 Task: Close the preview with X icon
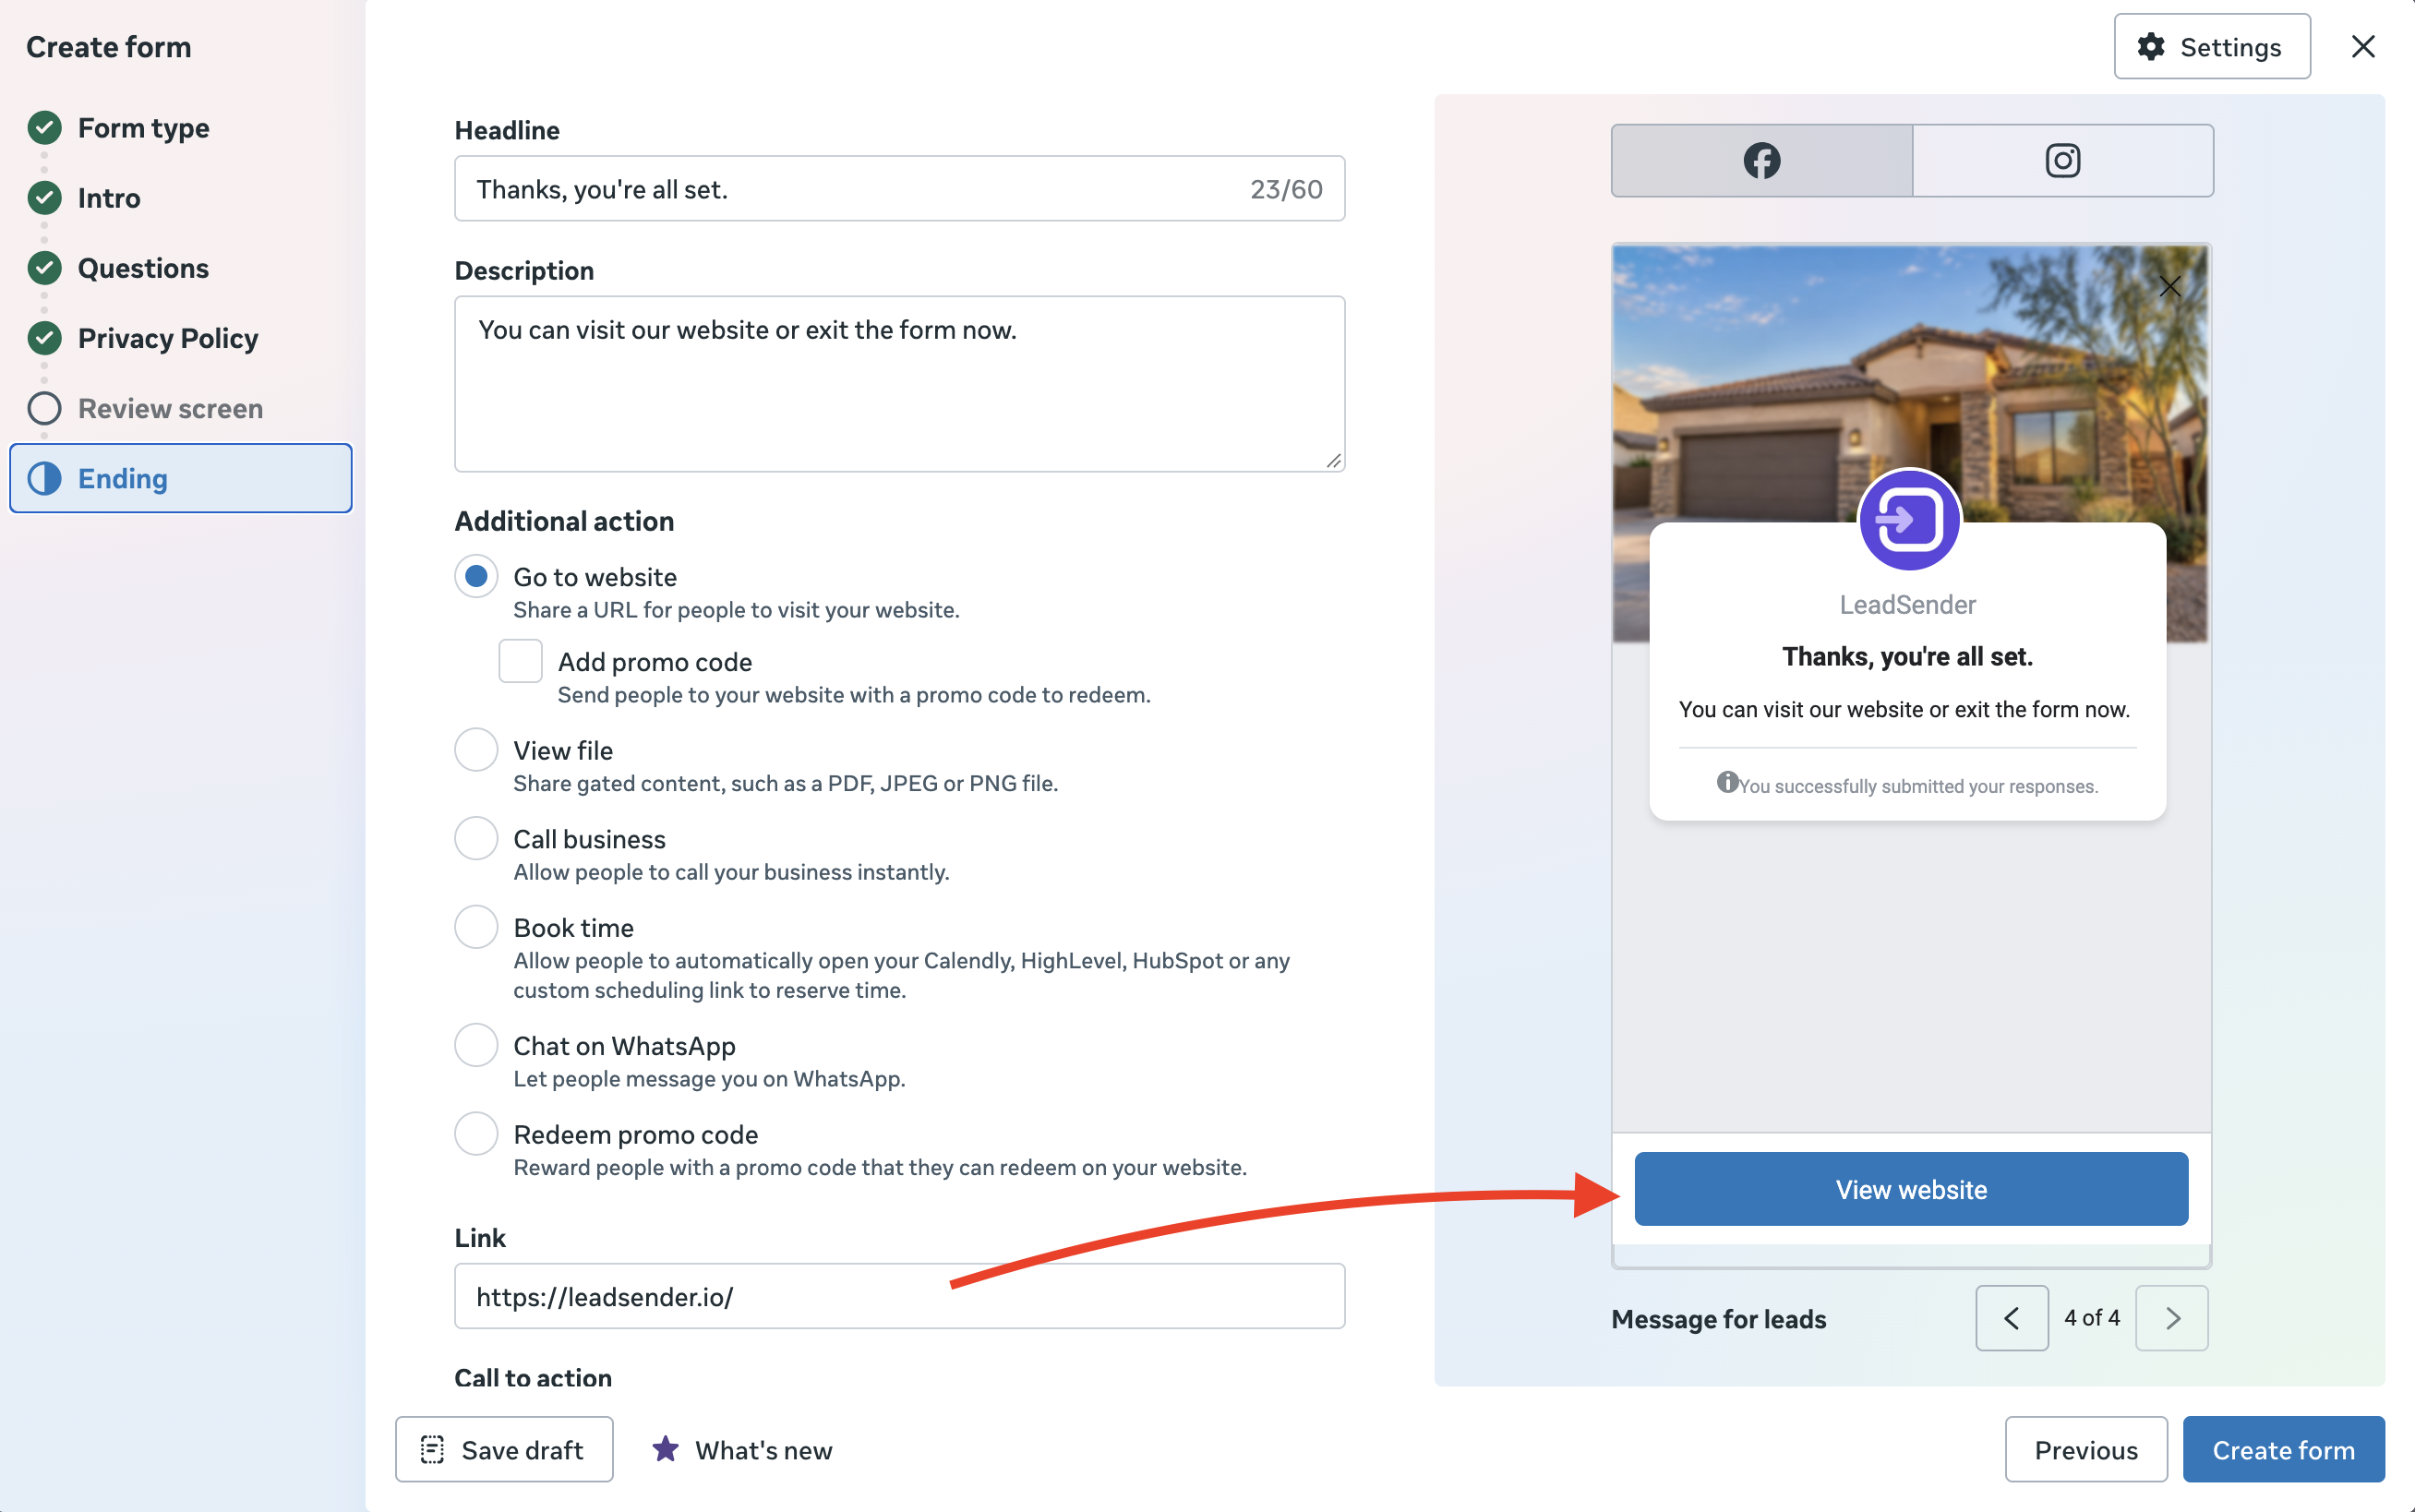point(2169,286)
